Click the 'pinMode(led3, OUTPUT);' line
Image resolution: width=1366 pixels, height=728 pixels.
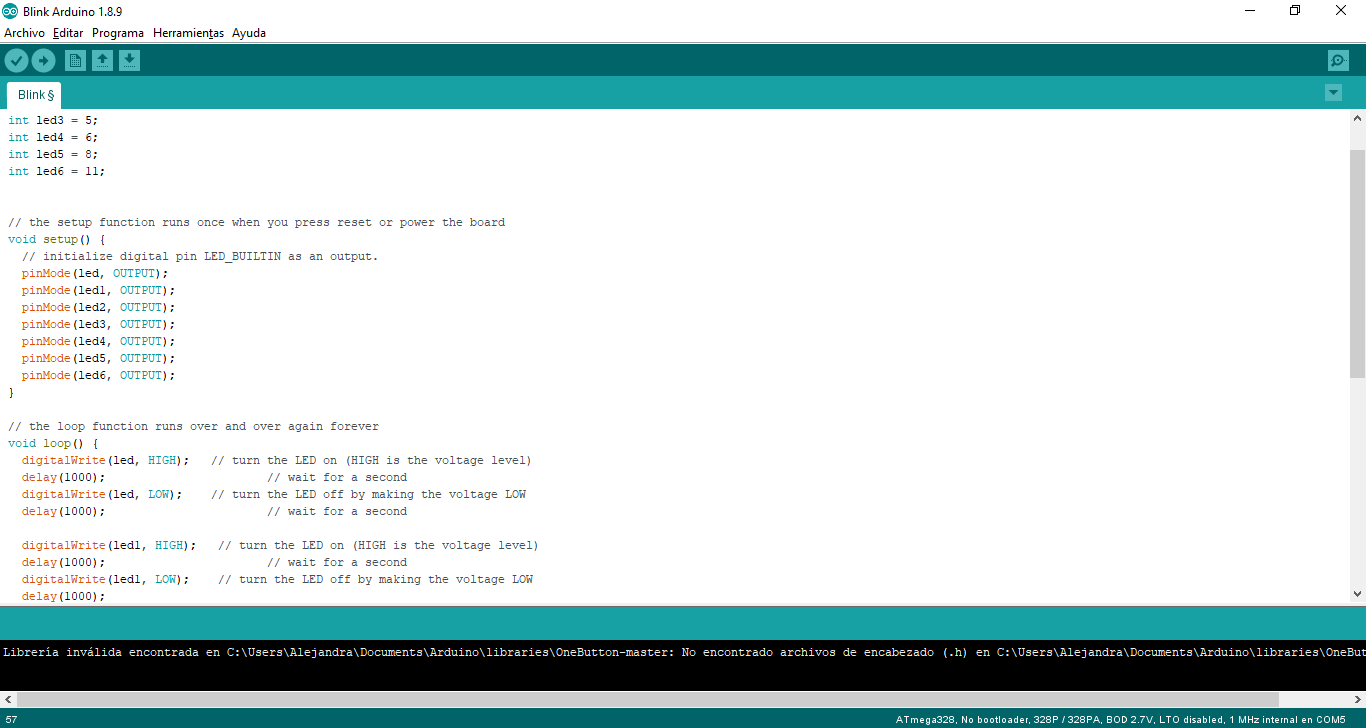coord(98,324)
